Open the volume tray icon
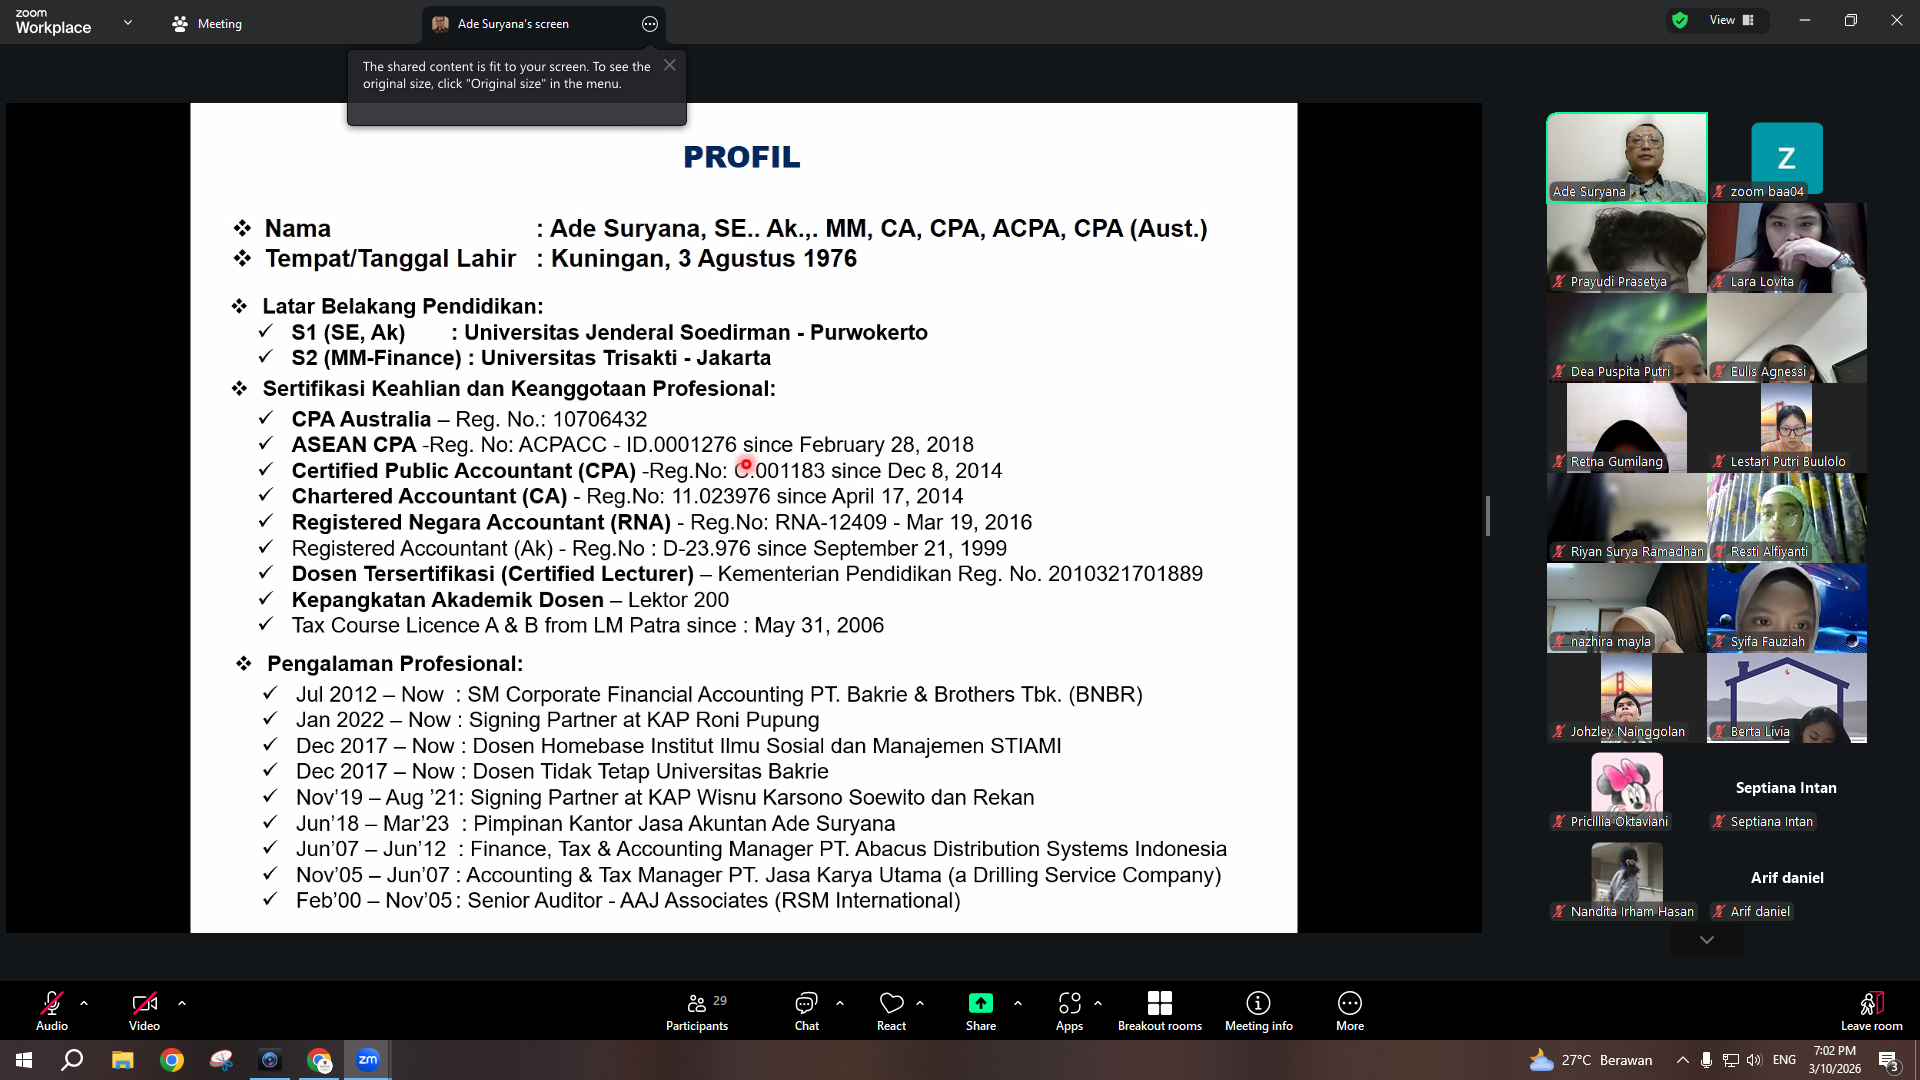The height and width of the screenshot is (1080, 1920). point(1754,1060)
